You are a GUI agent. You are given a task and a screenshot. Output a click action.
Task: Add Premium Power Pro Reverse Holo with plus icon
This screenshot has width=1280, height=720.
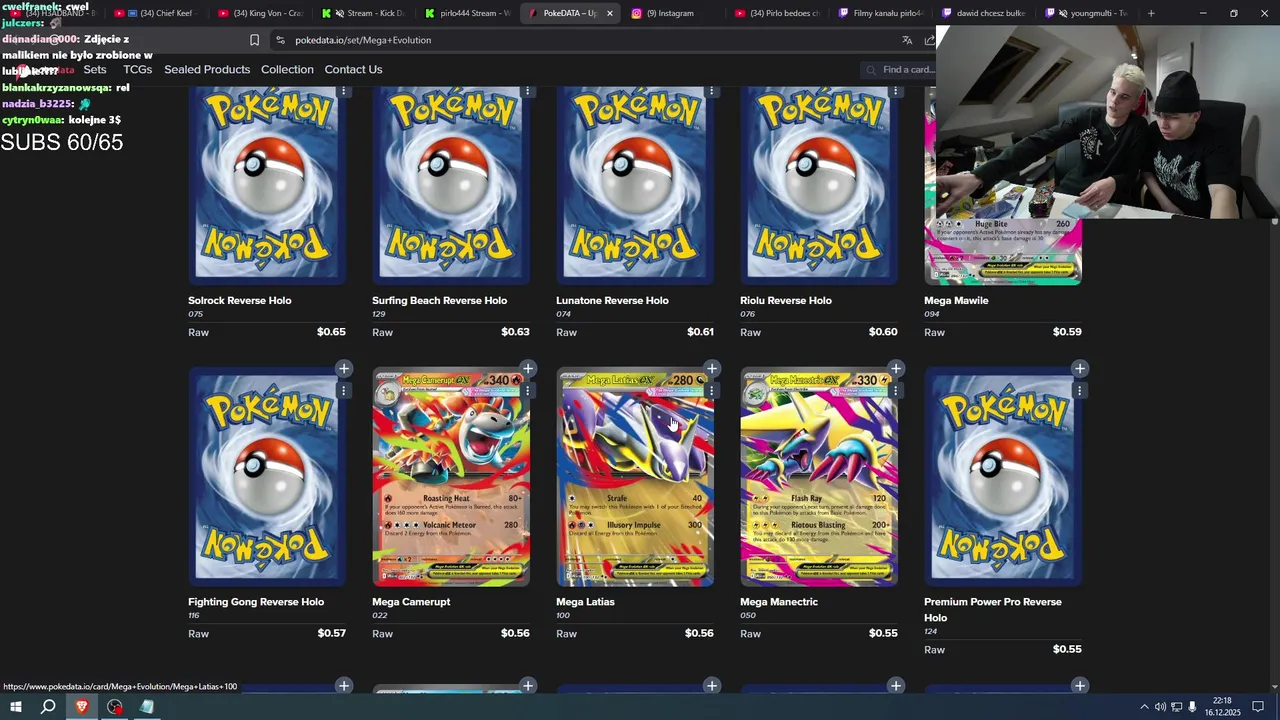[x=1080, y=369]
